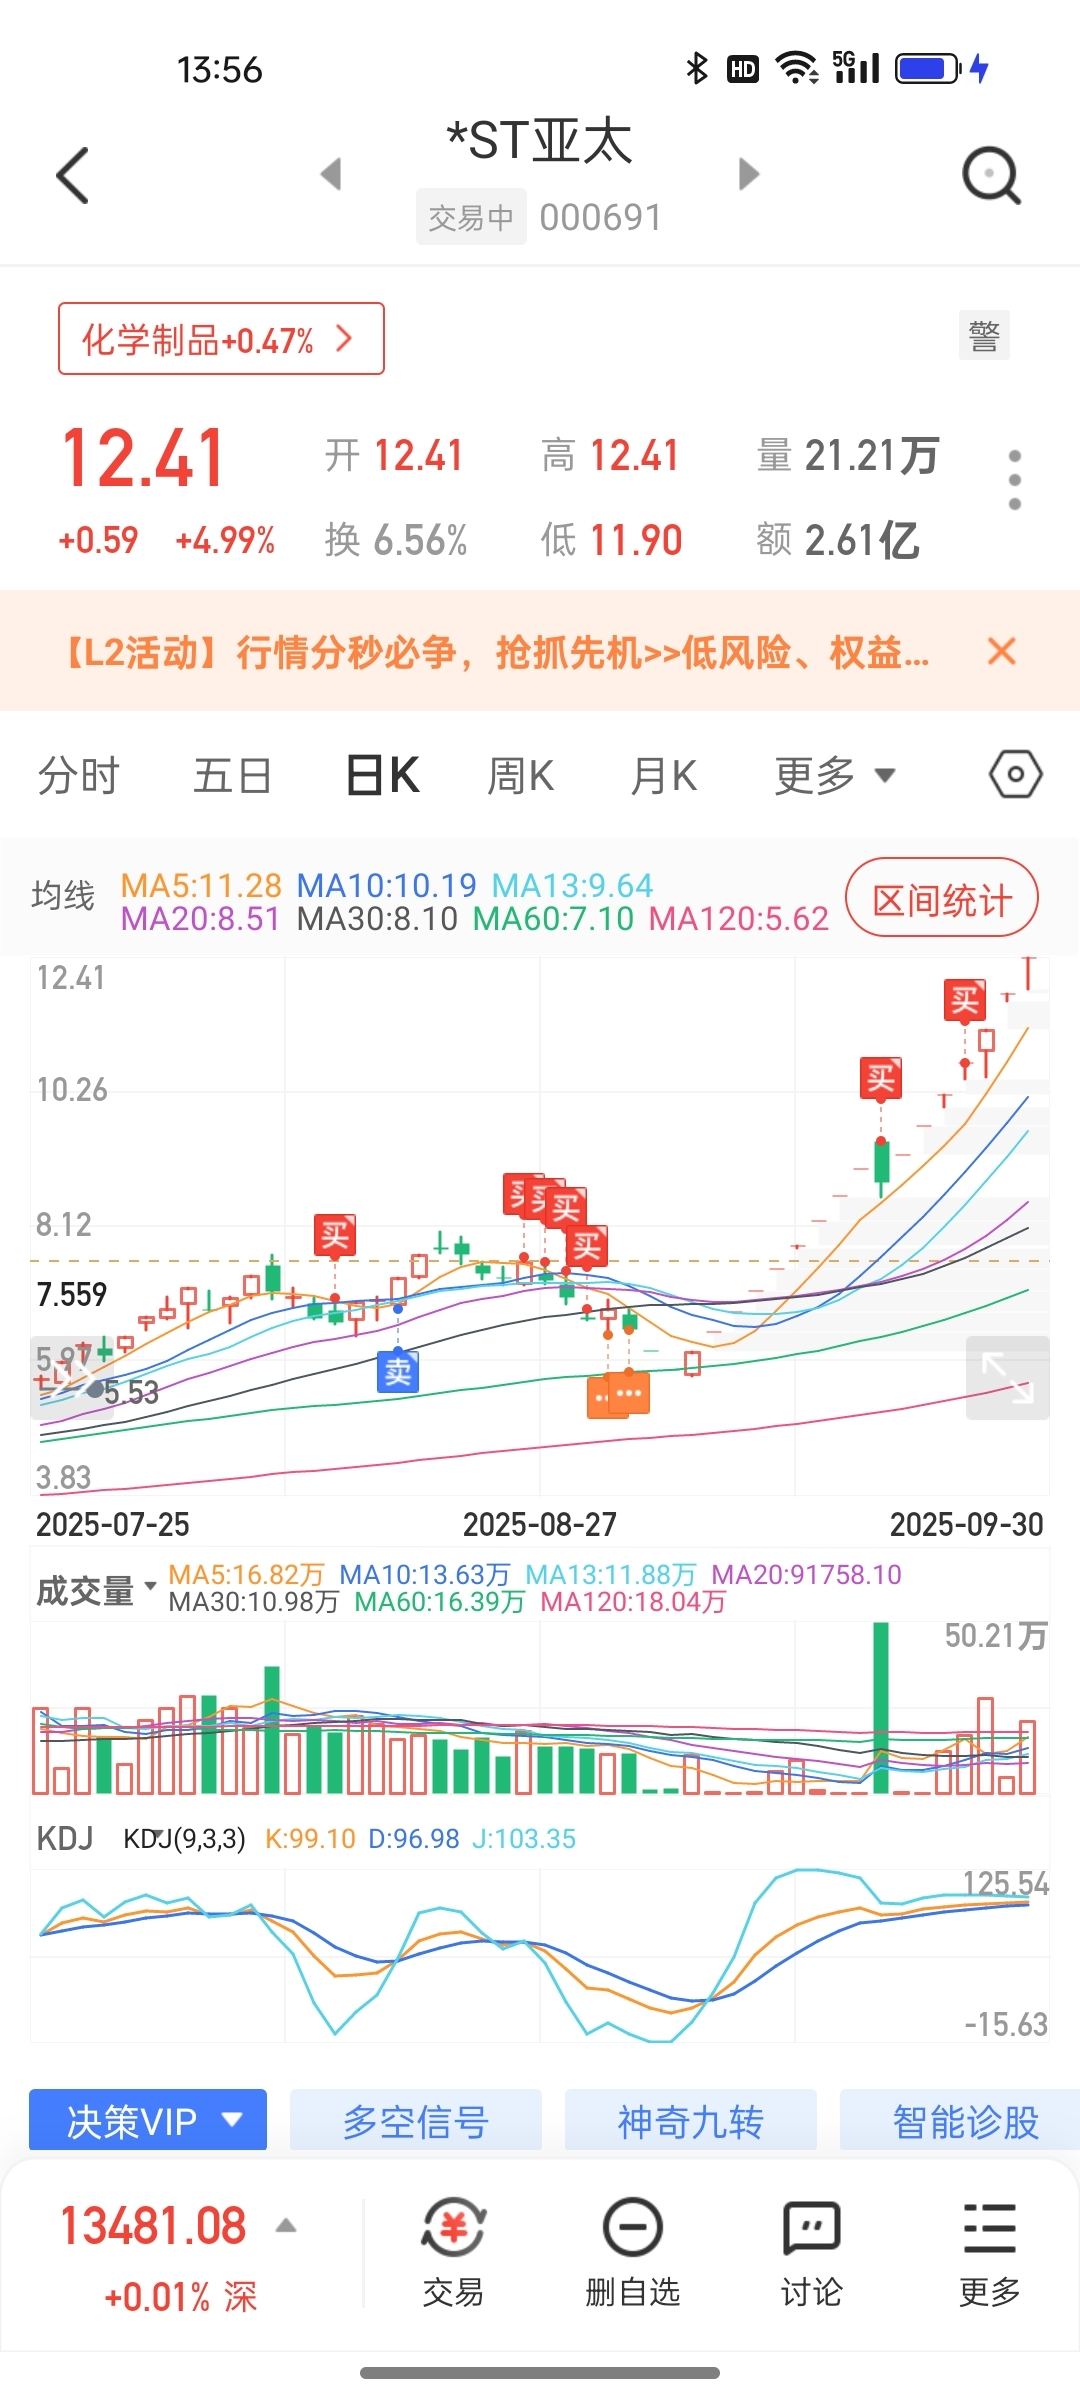Viewport: 1080px width, 2400px height.
Task: Click the 神奇九转 button
Action: pyautogui.click(x=691, y=2121)
